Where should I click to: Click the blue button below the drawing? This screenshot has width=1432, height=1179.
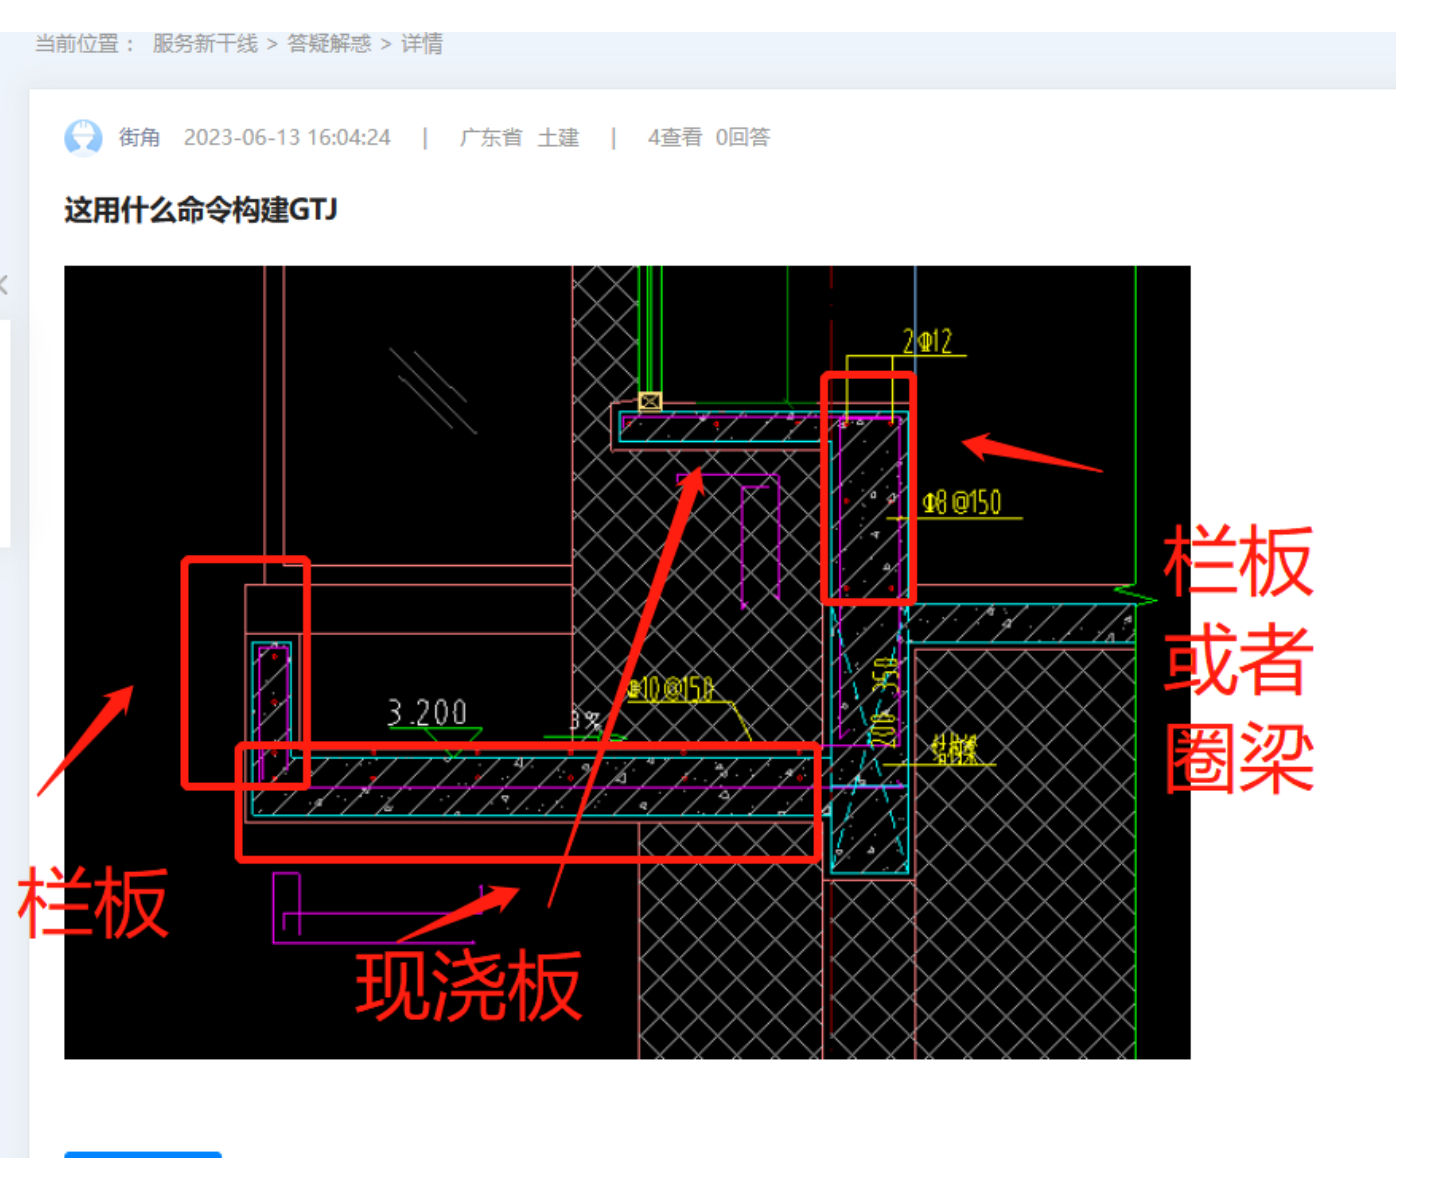(143, 1155)
